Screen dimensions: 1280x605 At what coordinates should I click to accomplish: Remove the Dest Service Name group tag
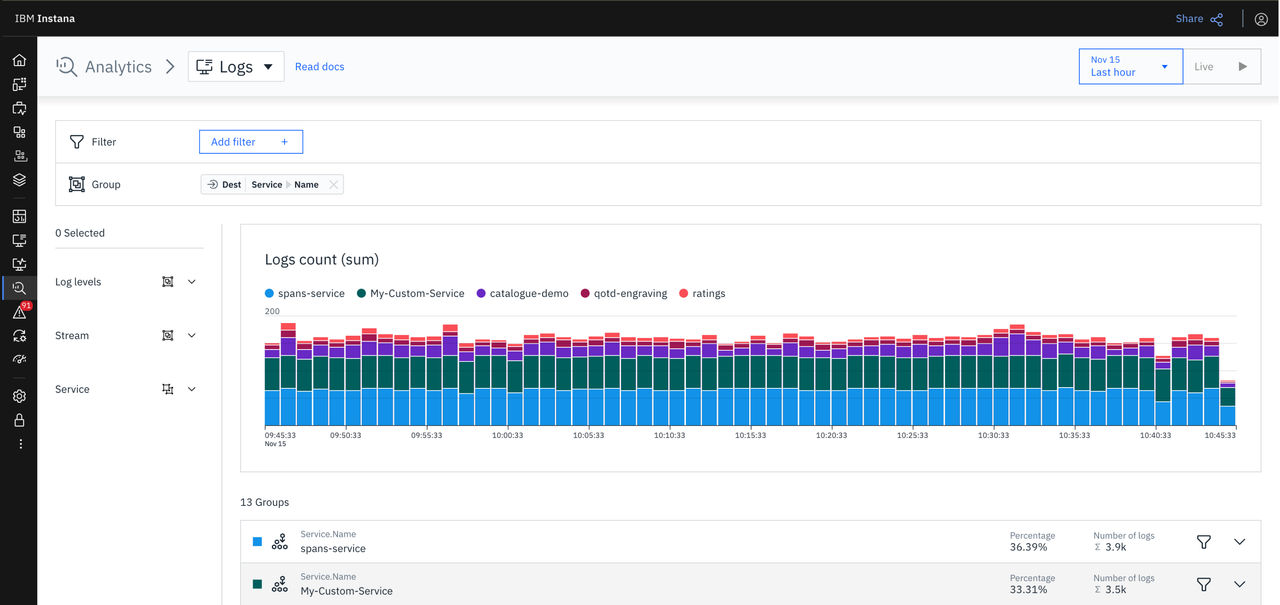pyautogui.click(x=334, y=185)
